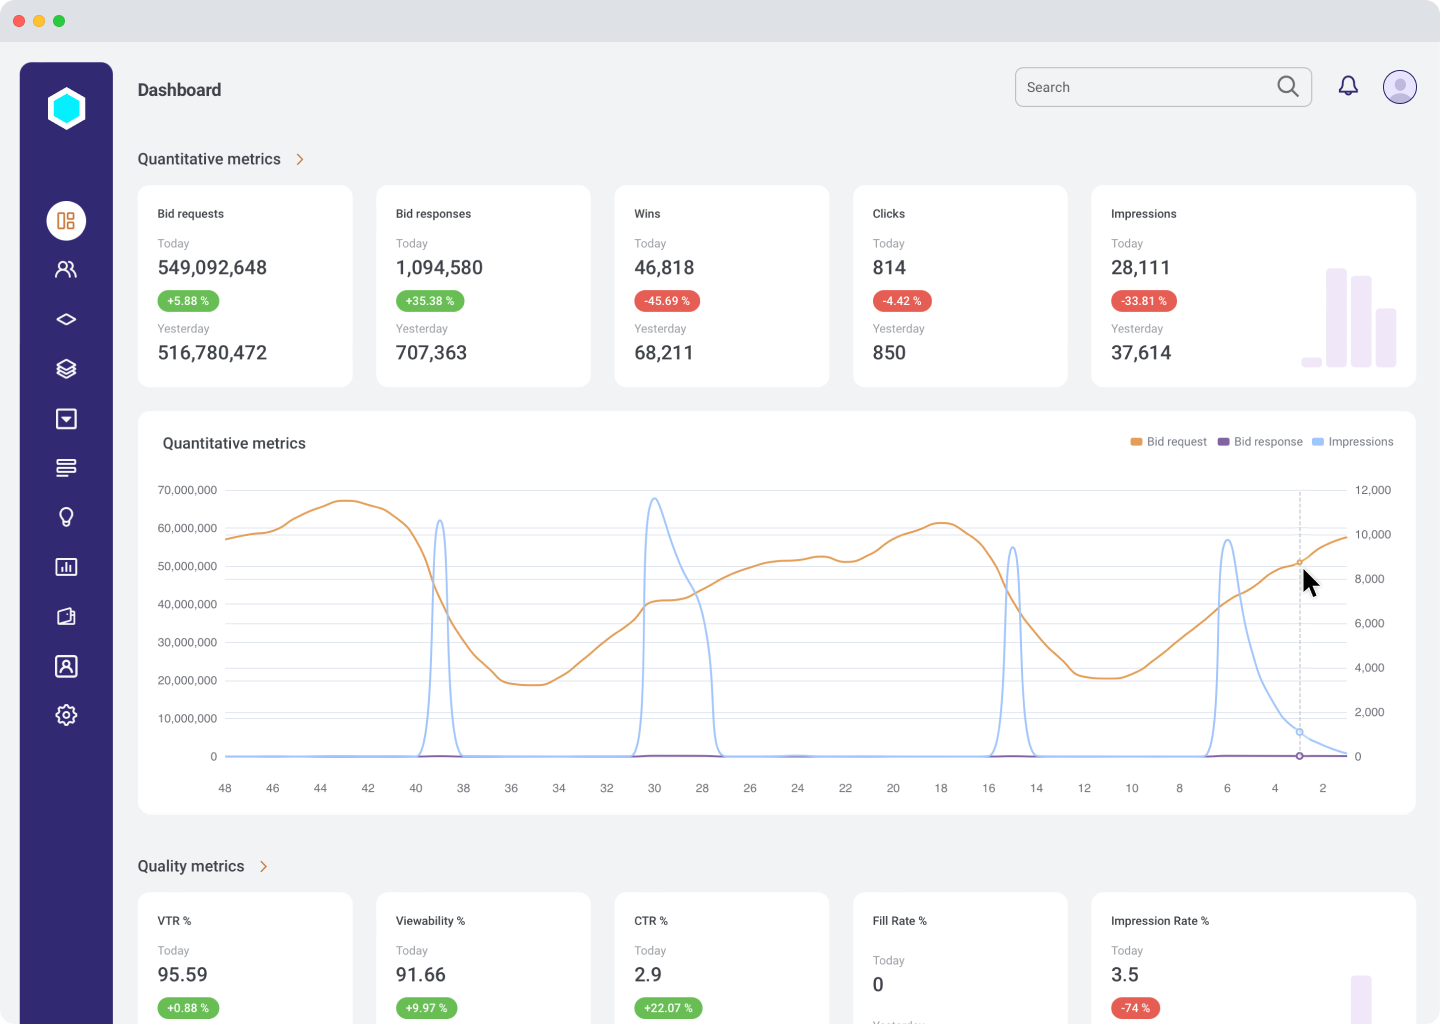Click the notification bell icon
Viewport: 1440px width, 1024px height.
coord(1348,87)
